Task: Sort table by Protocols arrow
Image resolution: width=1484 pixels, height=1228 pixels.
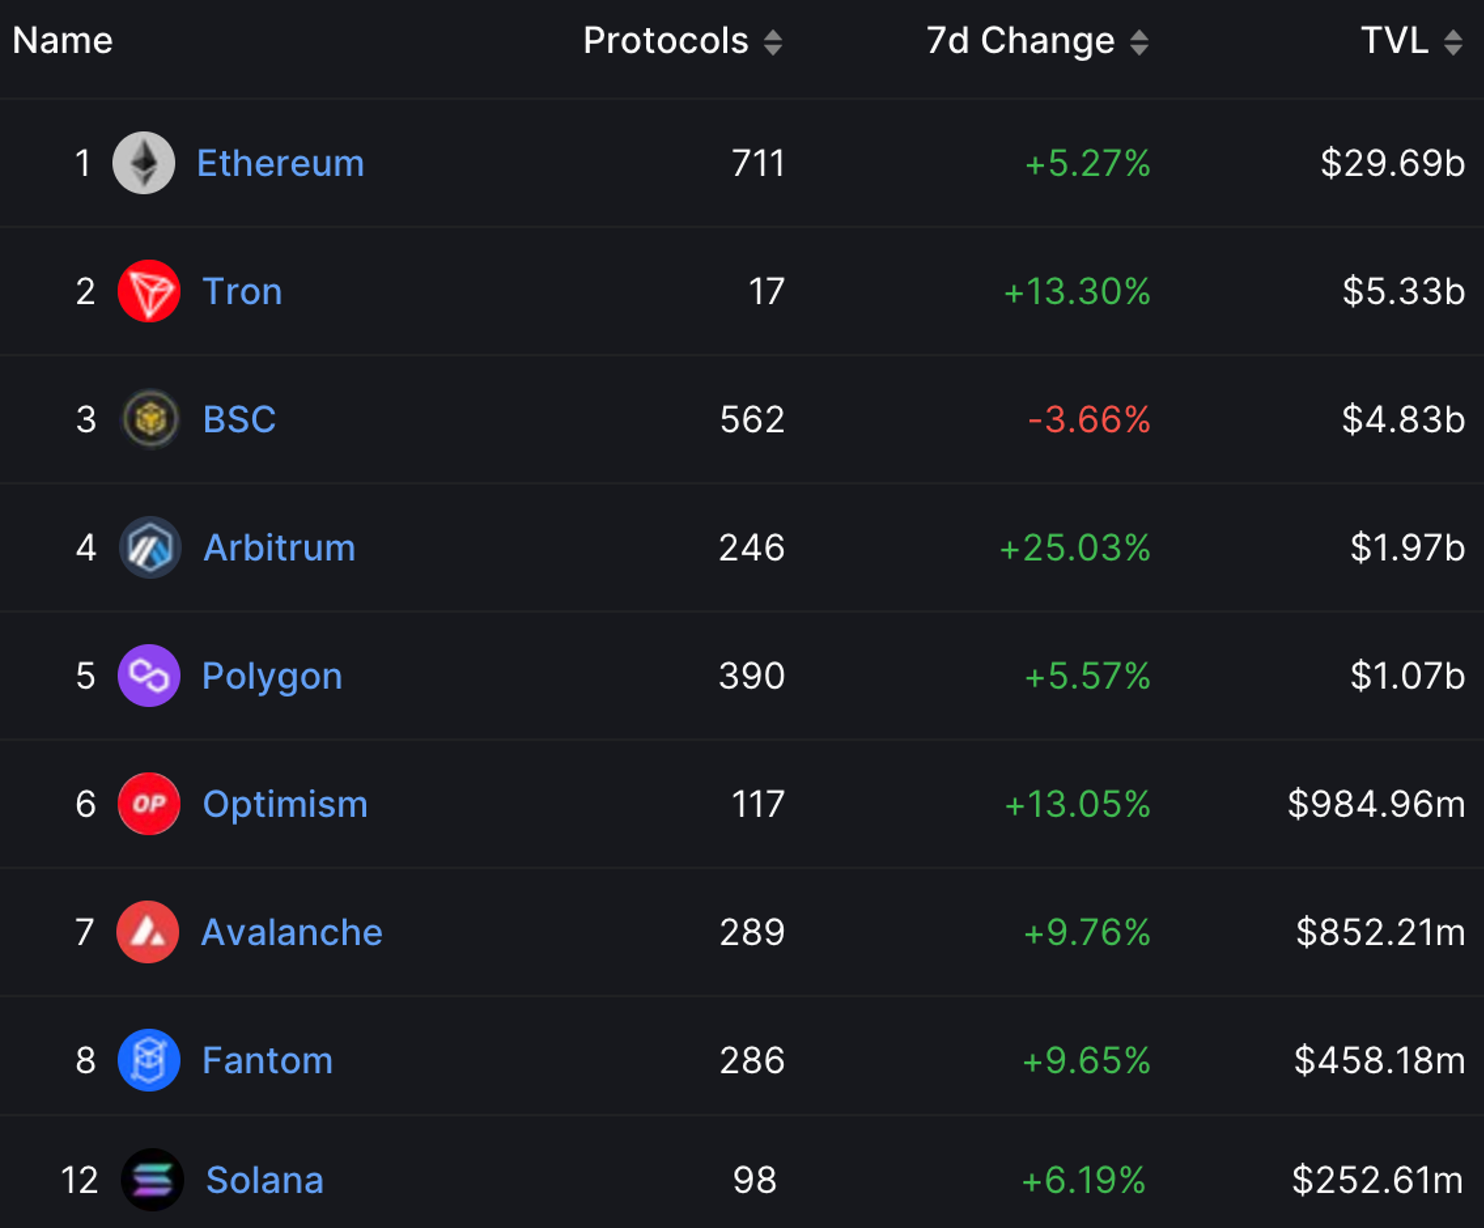Action: pyautogui.click(x=773, y=42)
